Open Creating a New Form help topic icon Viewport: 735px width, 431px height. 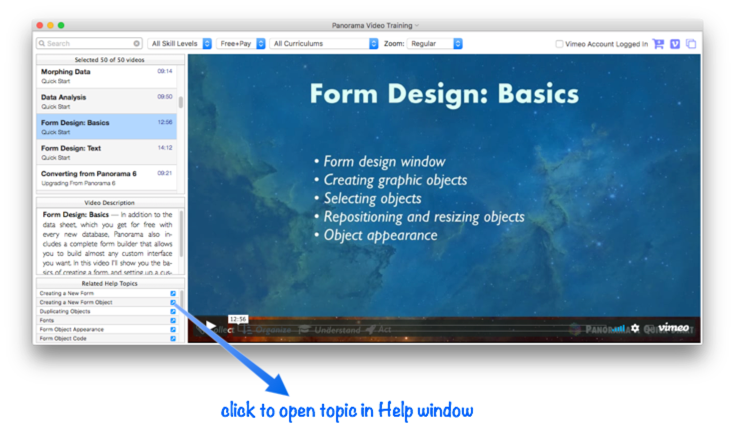[173, 293]
